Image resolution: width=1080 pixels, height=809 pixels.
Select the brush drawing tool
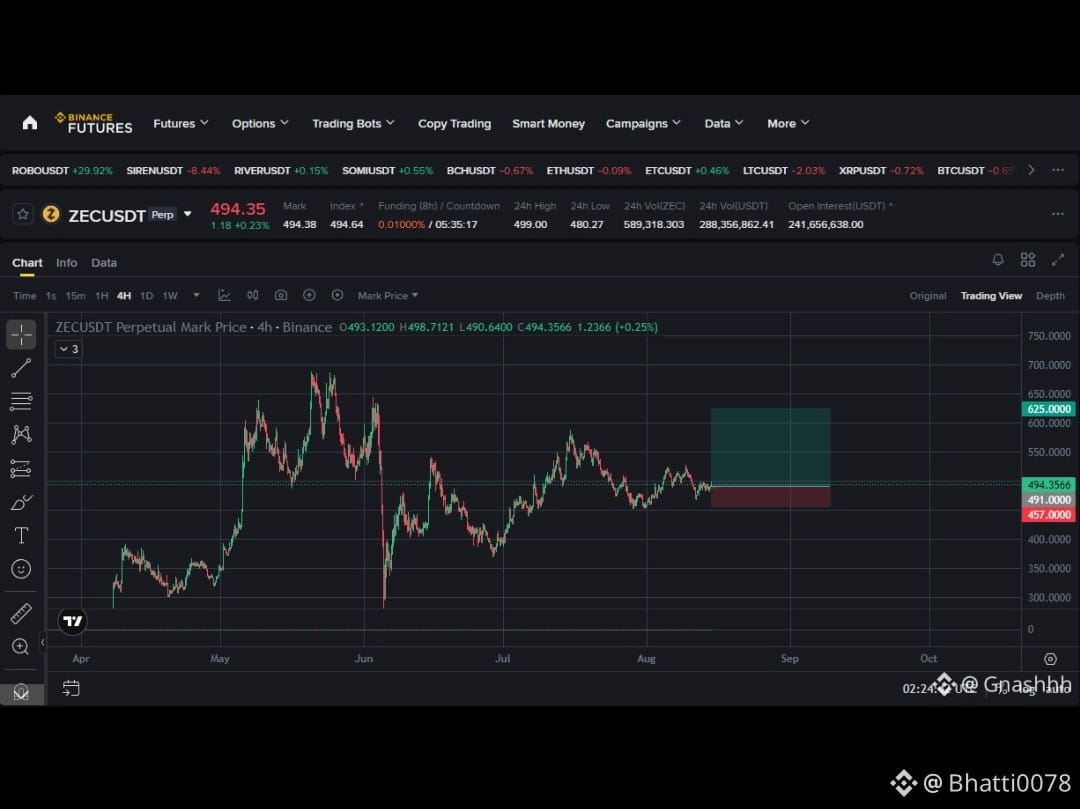(21, 502)
